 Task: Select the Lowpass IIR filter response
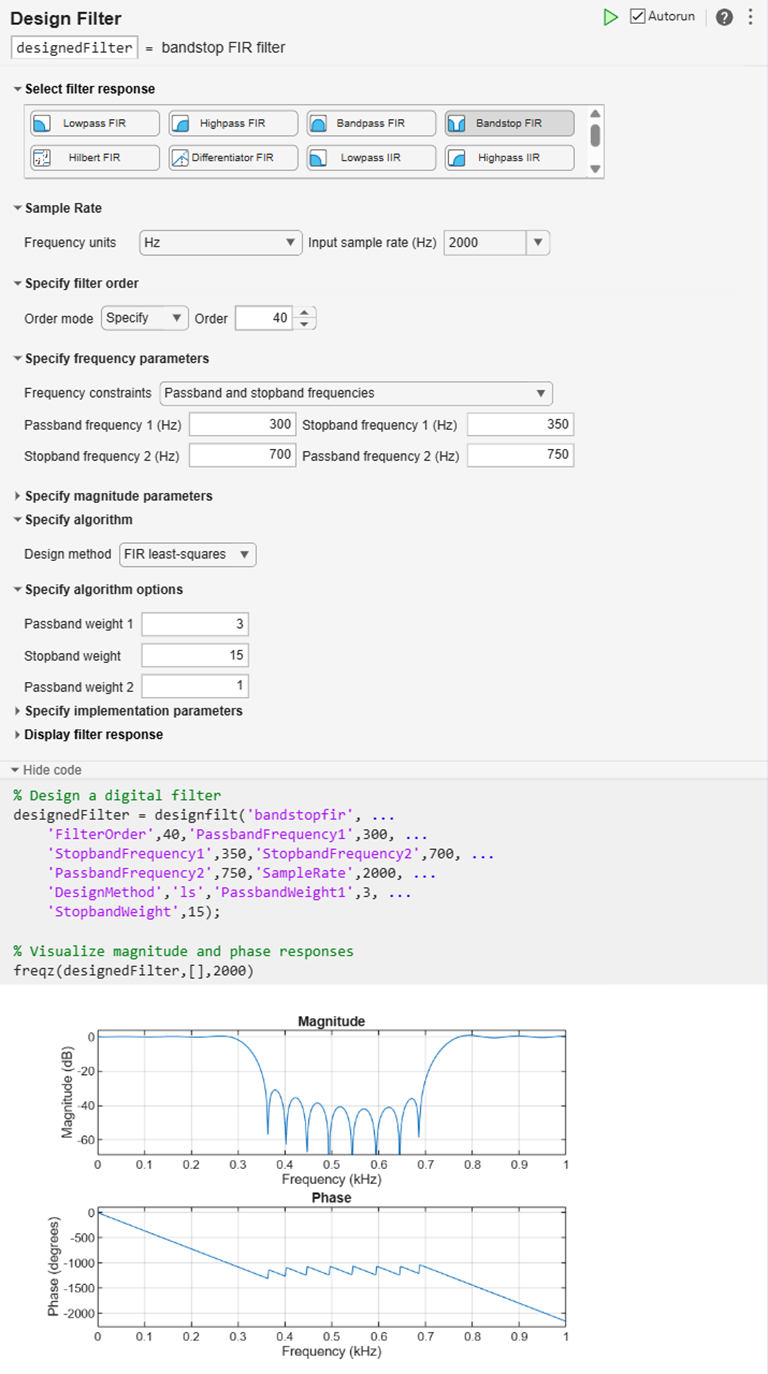[370, 157]
